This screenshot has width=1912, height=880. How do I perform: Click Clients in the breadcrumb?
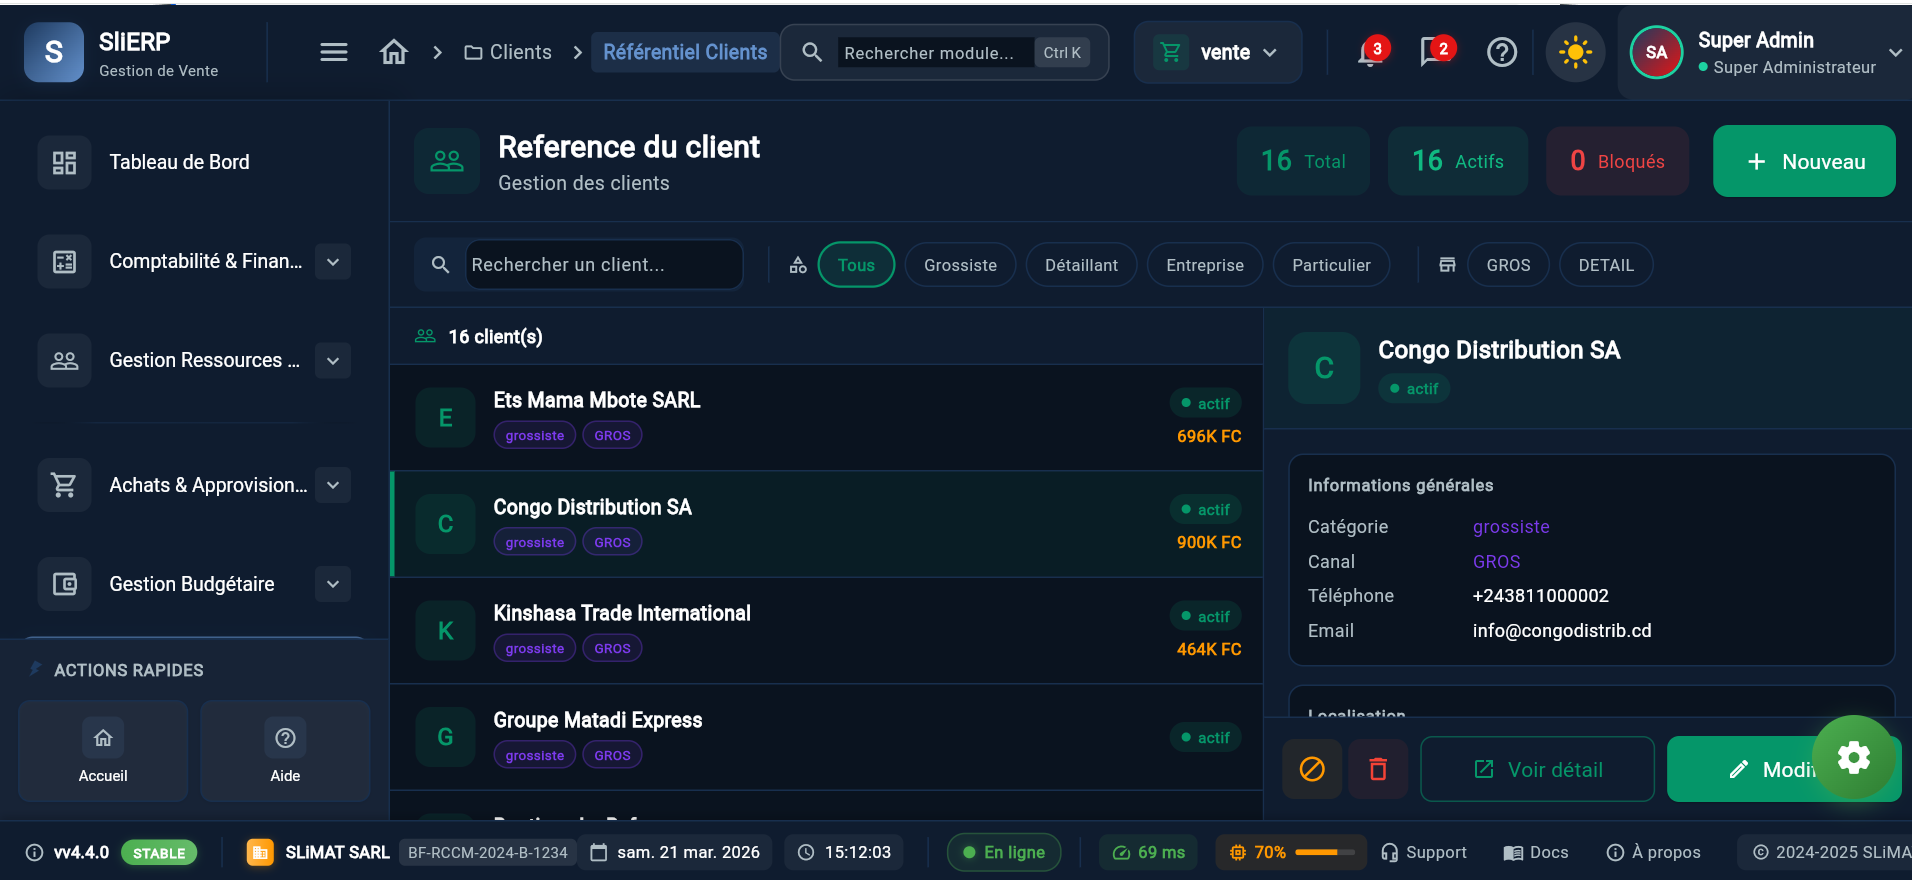coord(508,52)
